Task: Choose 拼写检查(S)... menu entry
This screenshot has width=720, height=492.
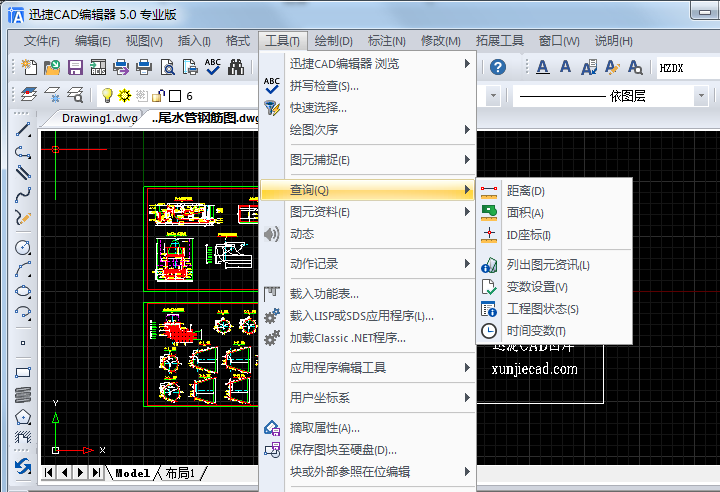Action: click(x=367, y=85)
